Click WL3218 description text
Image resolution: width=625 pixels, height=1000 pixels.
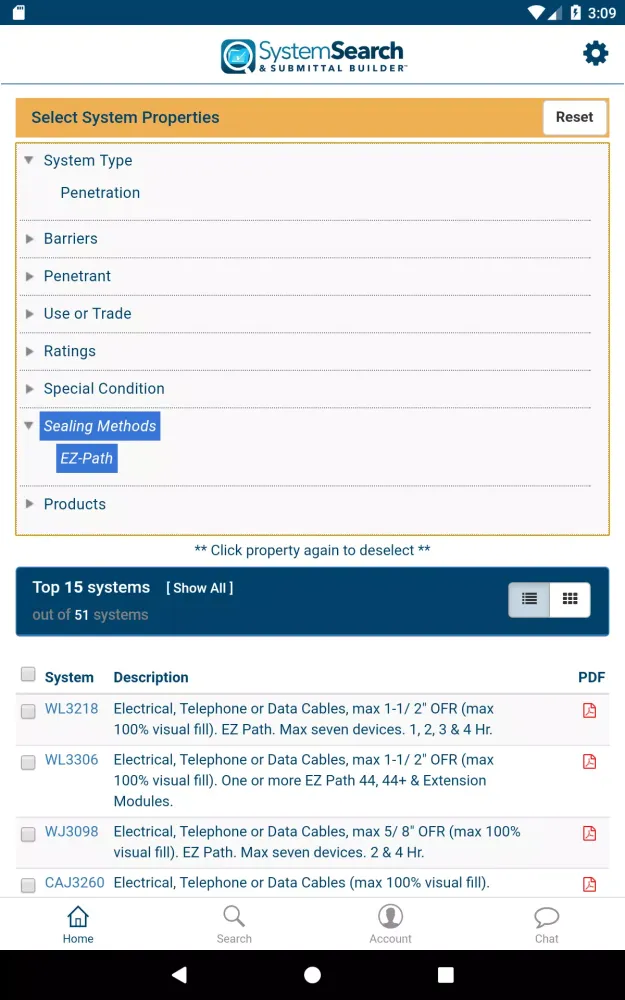click(304, 719)
